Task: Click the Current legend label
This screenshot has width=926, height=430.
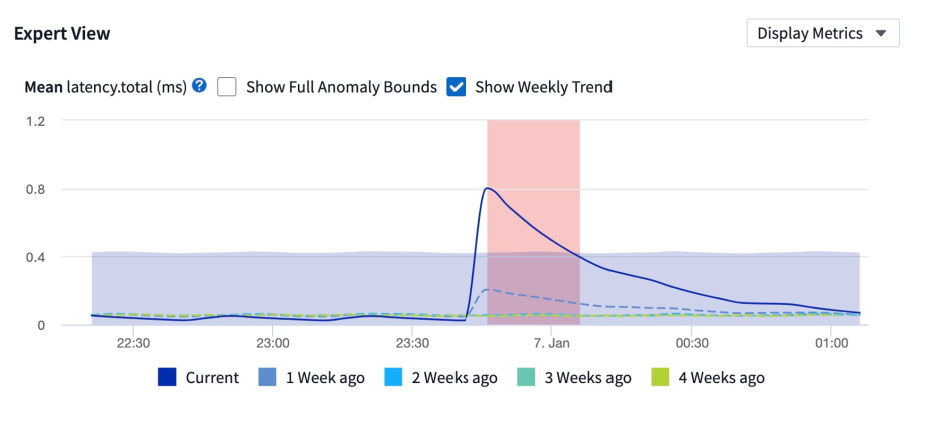Action: coord(212,378)
